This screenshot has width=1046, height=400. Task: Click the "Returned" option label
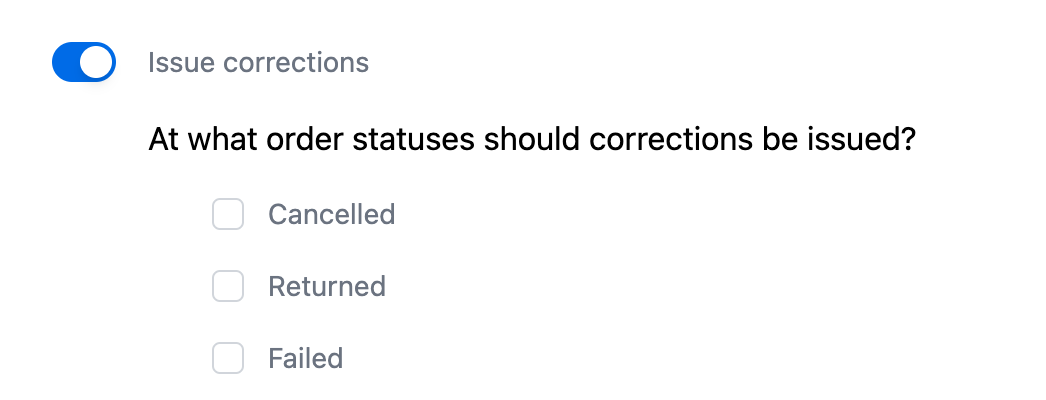pos(326,286)
